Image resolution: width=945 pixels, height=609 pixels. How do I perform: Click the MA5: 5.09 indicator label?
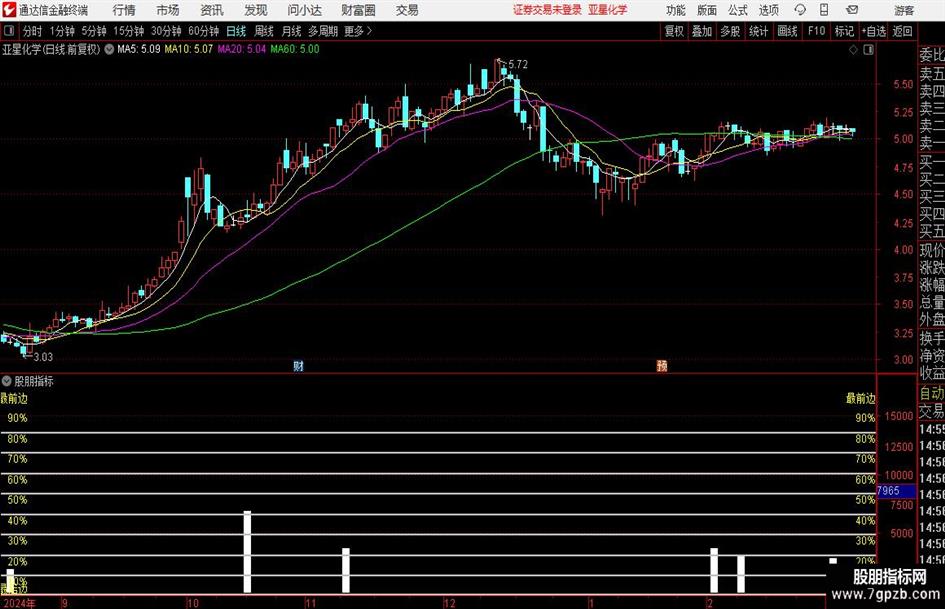[139, 49]
